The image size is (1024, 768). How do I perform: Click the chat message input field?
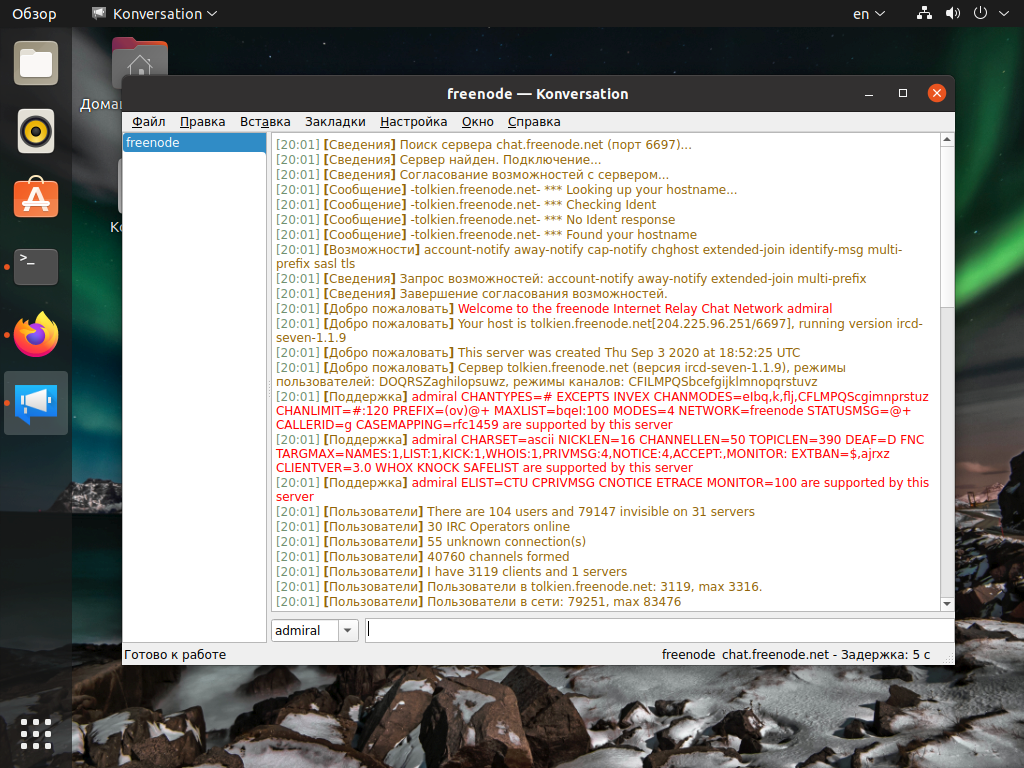[x=658, y=630]
